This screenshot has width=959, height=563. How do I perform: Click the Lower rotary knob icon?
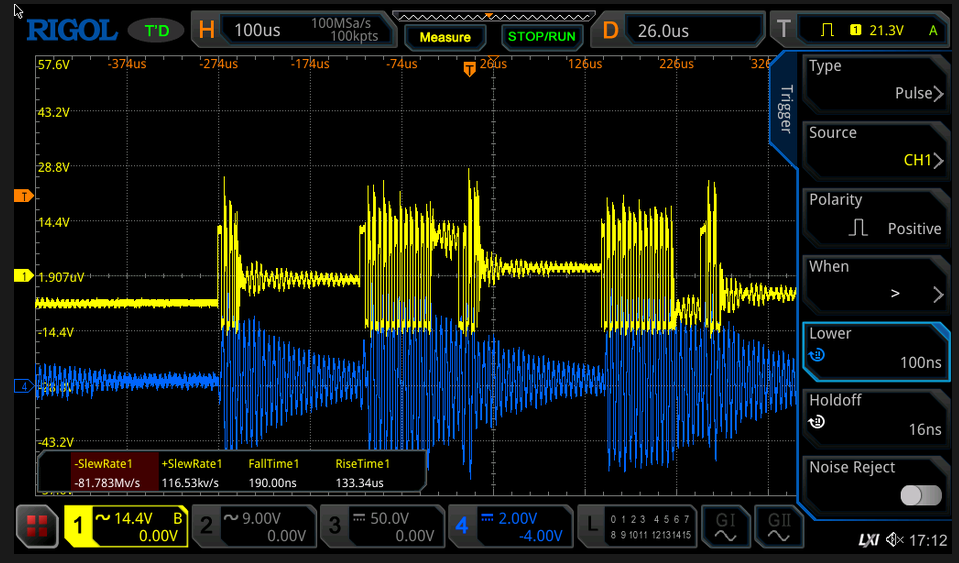(817, 355)
